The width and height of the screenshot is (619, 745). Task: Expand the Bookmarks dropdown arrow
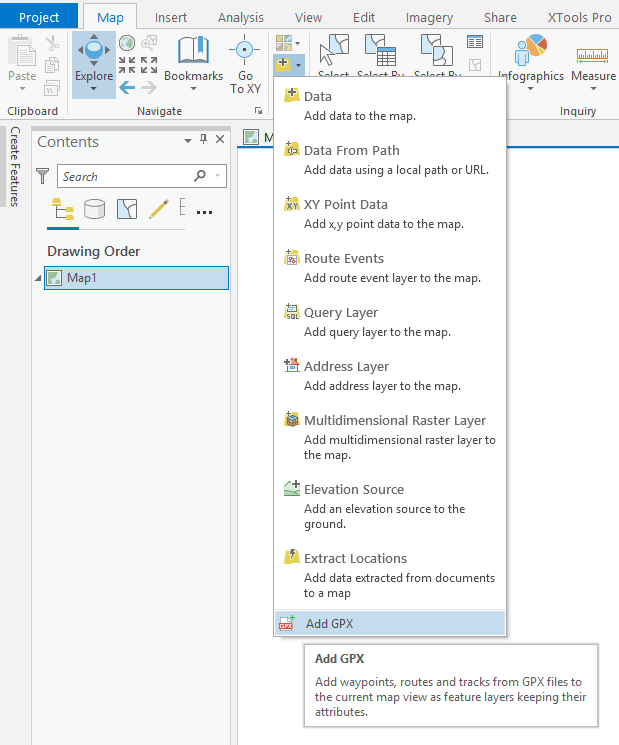coord(193,89)
